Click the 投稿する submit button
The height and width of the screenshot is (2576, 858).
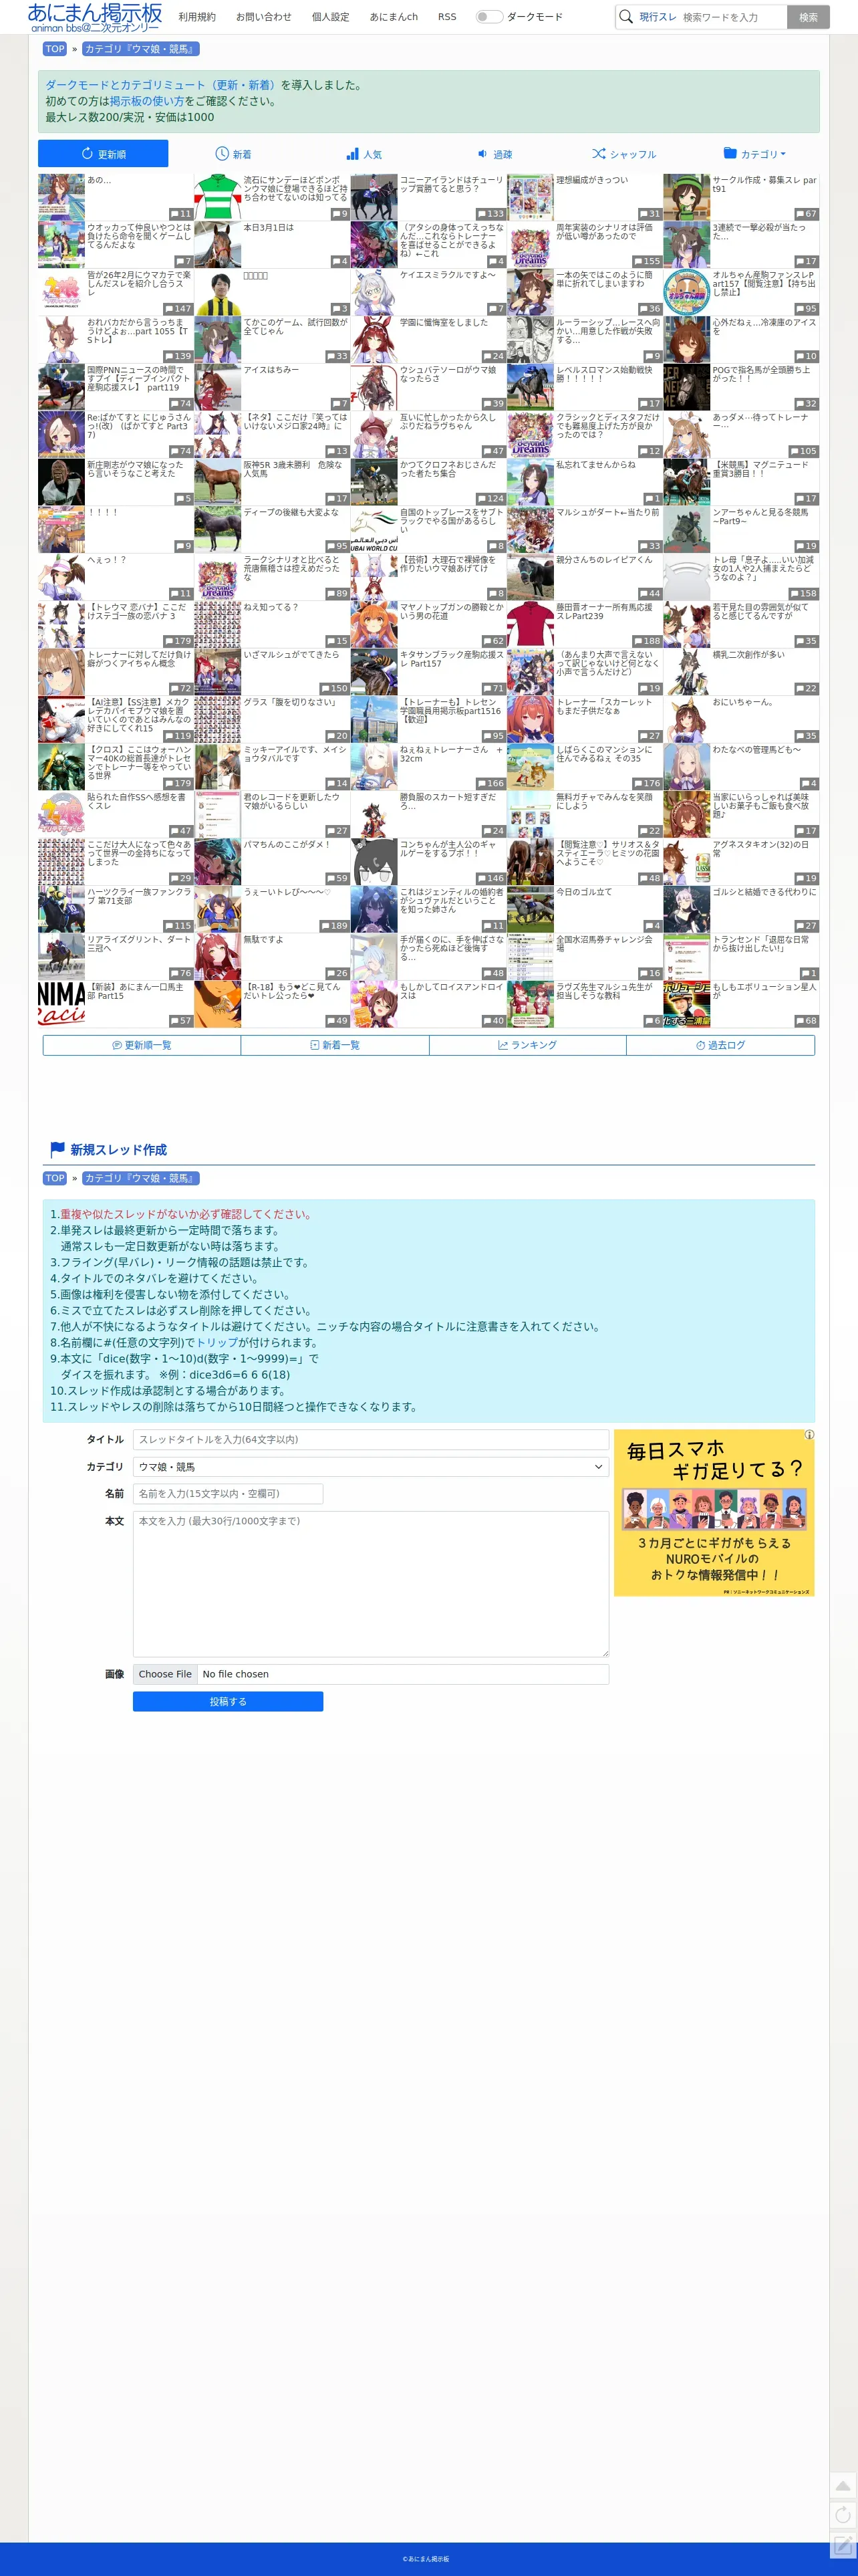pyautogui.click(x=228, y=1701)
